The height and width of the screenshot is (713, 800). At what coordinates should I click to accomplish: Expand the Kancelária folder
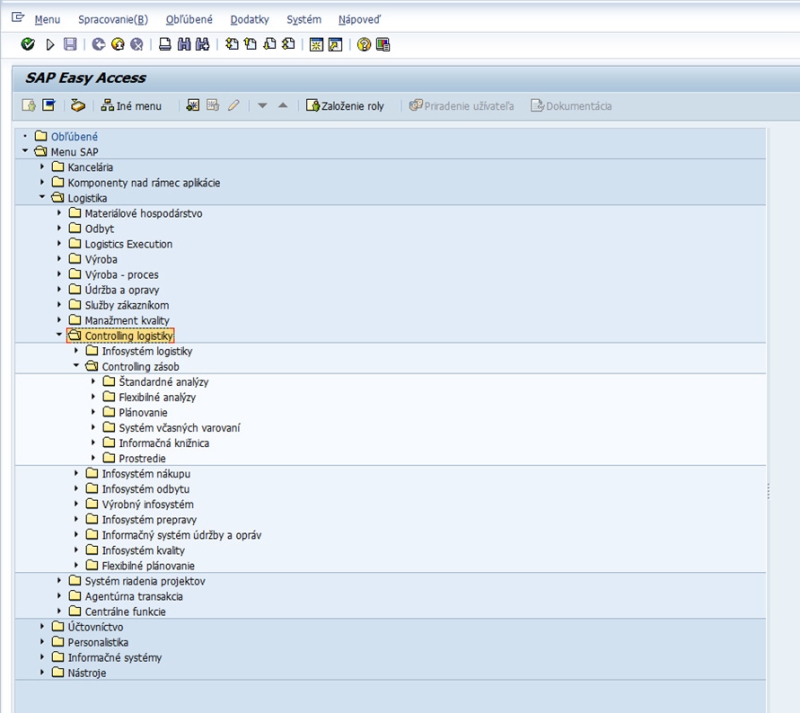pos(42,167)
